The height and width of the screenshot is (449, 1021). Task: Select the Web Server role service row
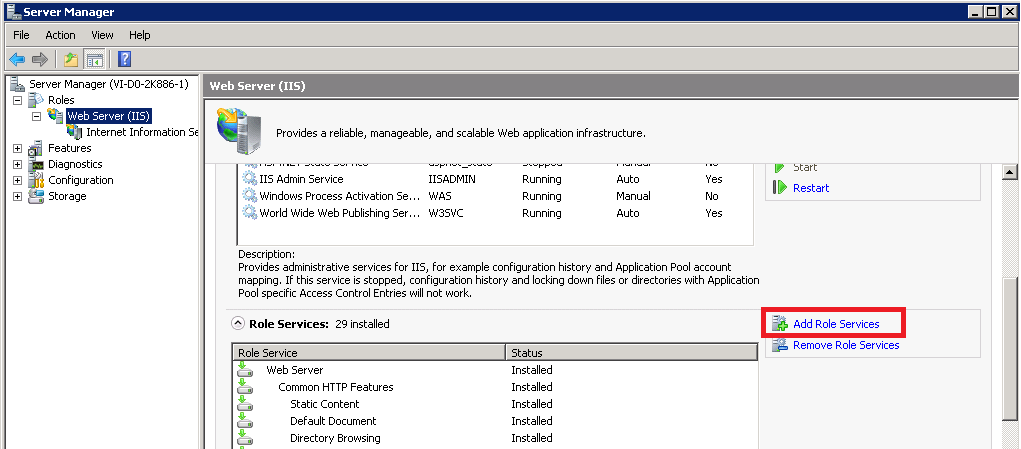(495, 370)
